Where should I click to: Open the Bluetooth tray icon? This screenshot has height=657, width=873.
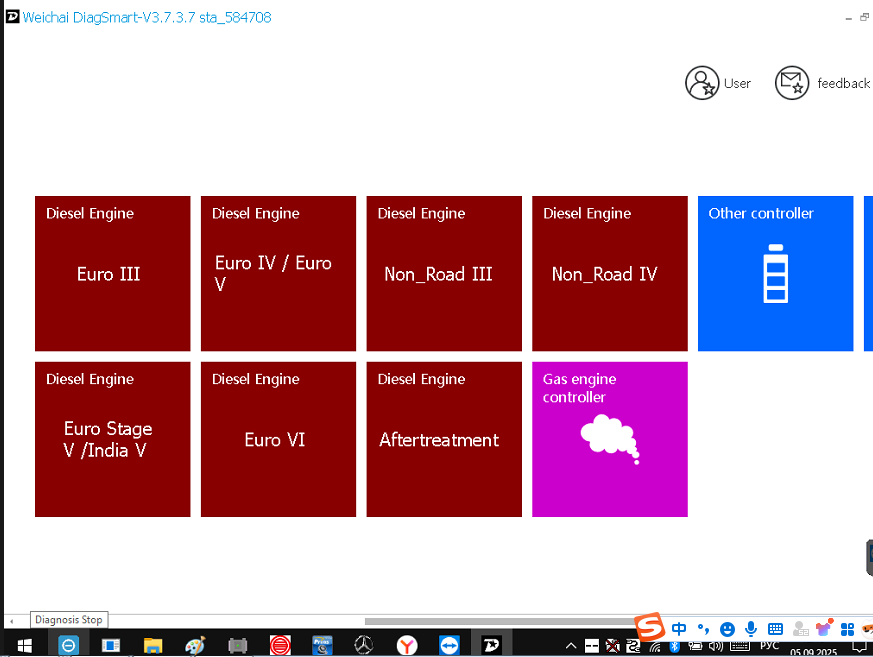click(675, 646)
